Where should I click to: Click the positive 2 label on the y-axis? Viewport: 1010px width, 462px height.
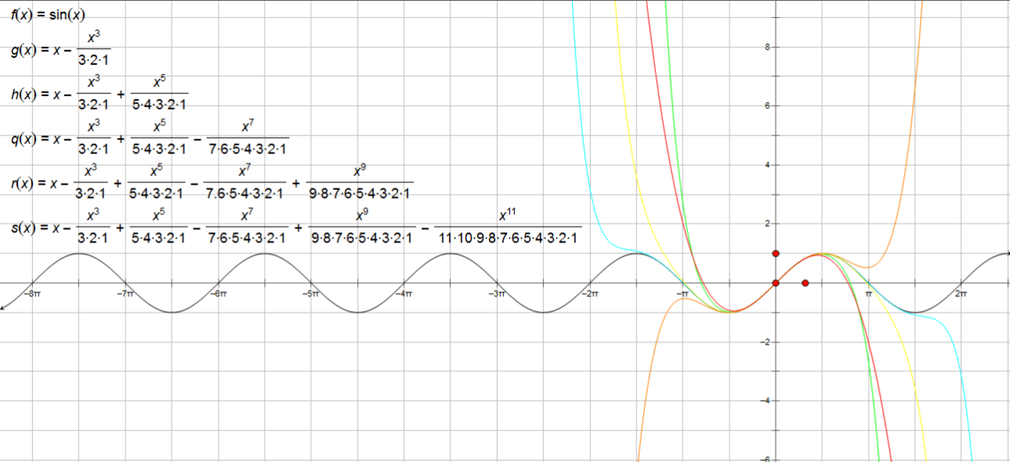[768, 224]
